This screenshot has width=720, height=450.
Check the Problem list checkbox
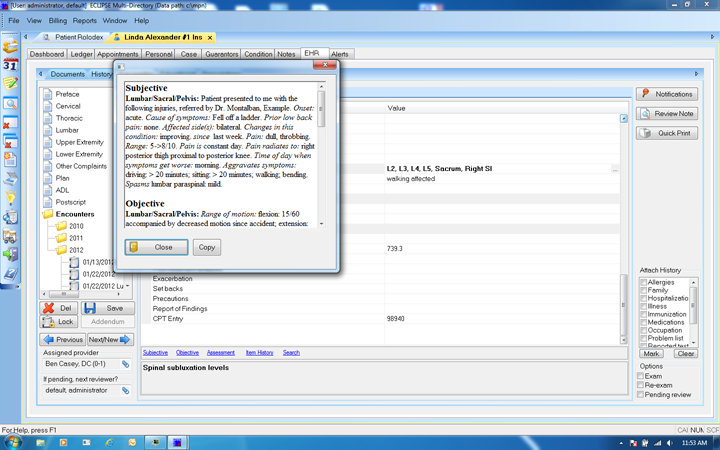(x=643, y=338)
